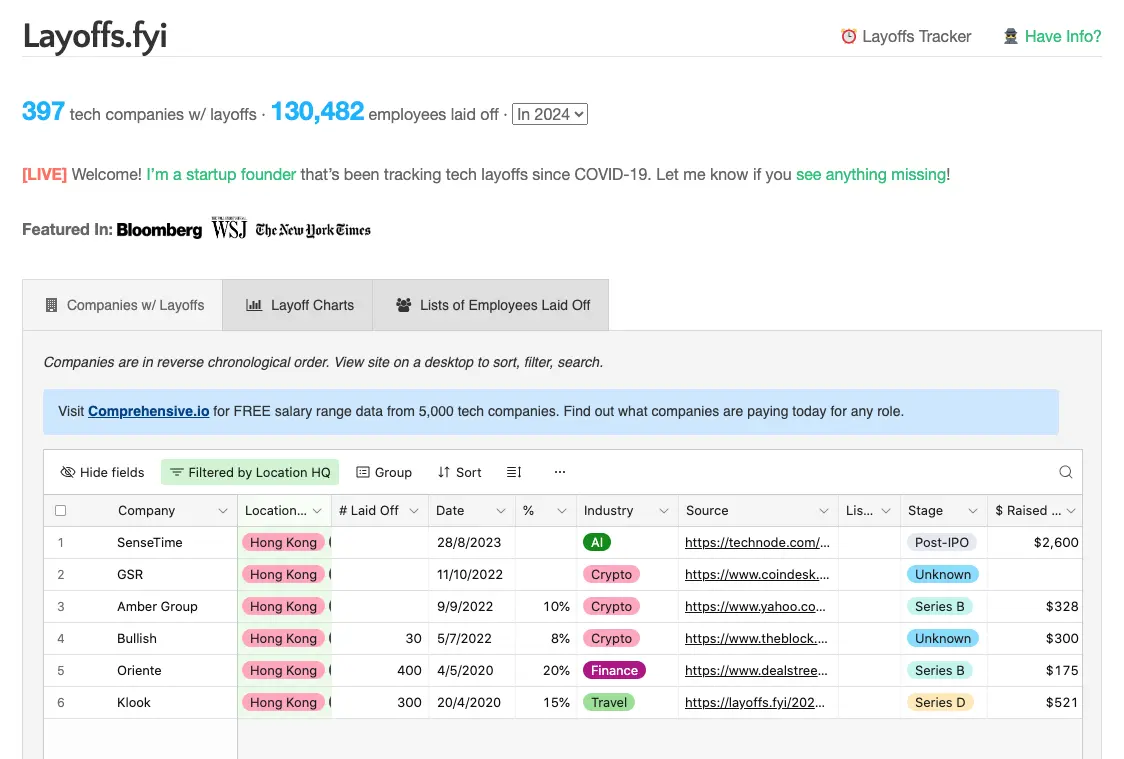This screenshot has height=759, width=1124.
Task: Click the green AI industry tag
Action: pos(596,543)
